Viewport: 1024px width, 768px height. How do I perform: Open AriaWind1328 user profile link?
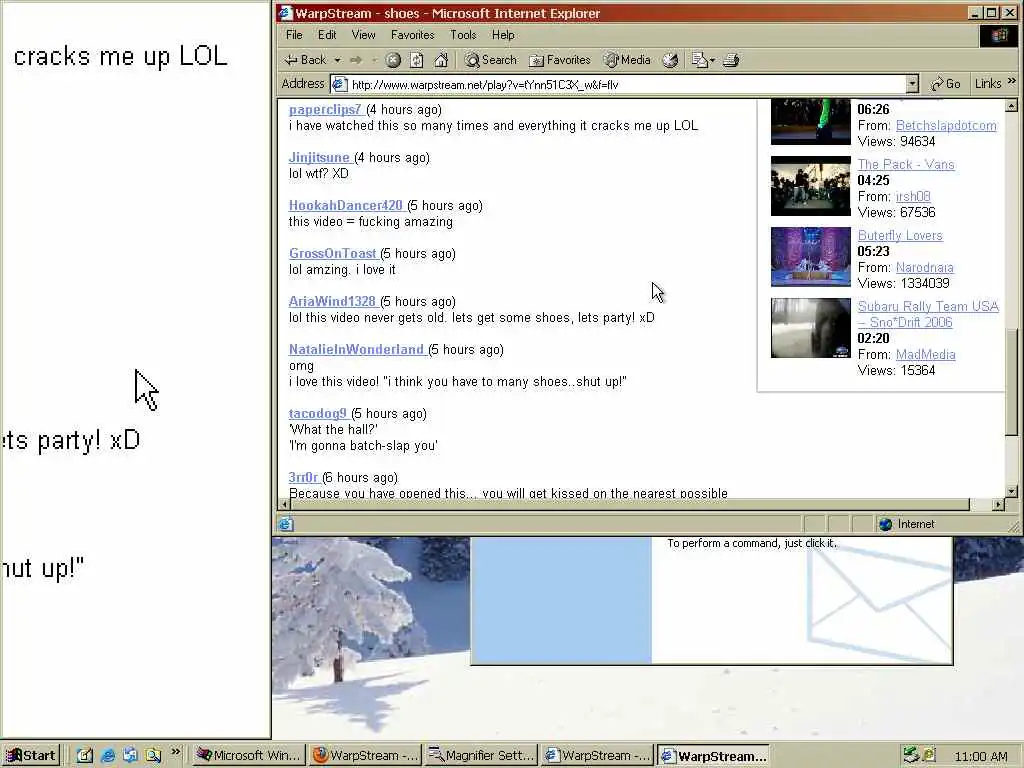click(x=332, y=302)
